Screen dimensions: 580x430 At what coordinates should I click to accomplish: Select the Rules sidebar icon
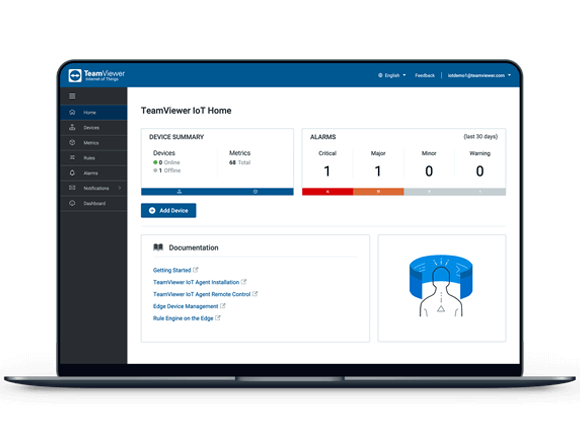coord(72,158)
